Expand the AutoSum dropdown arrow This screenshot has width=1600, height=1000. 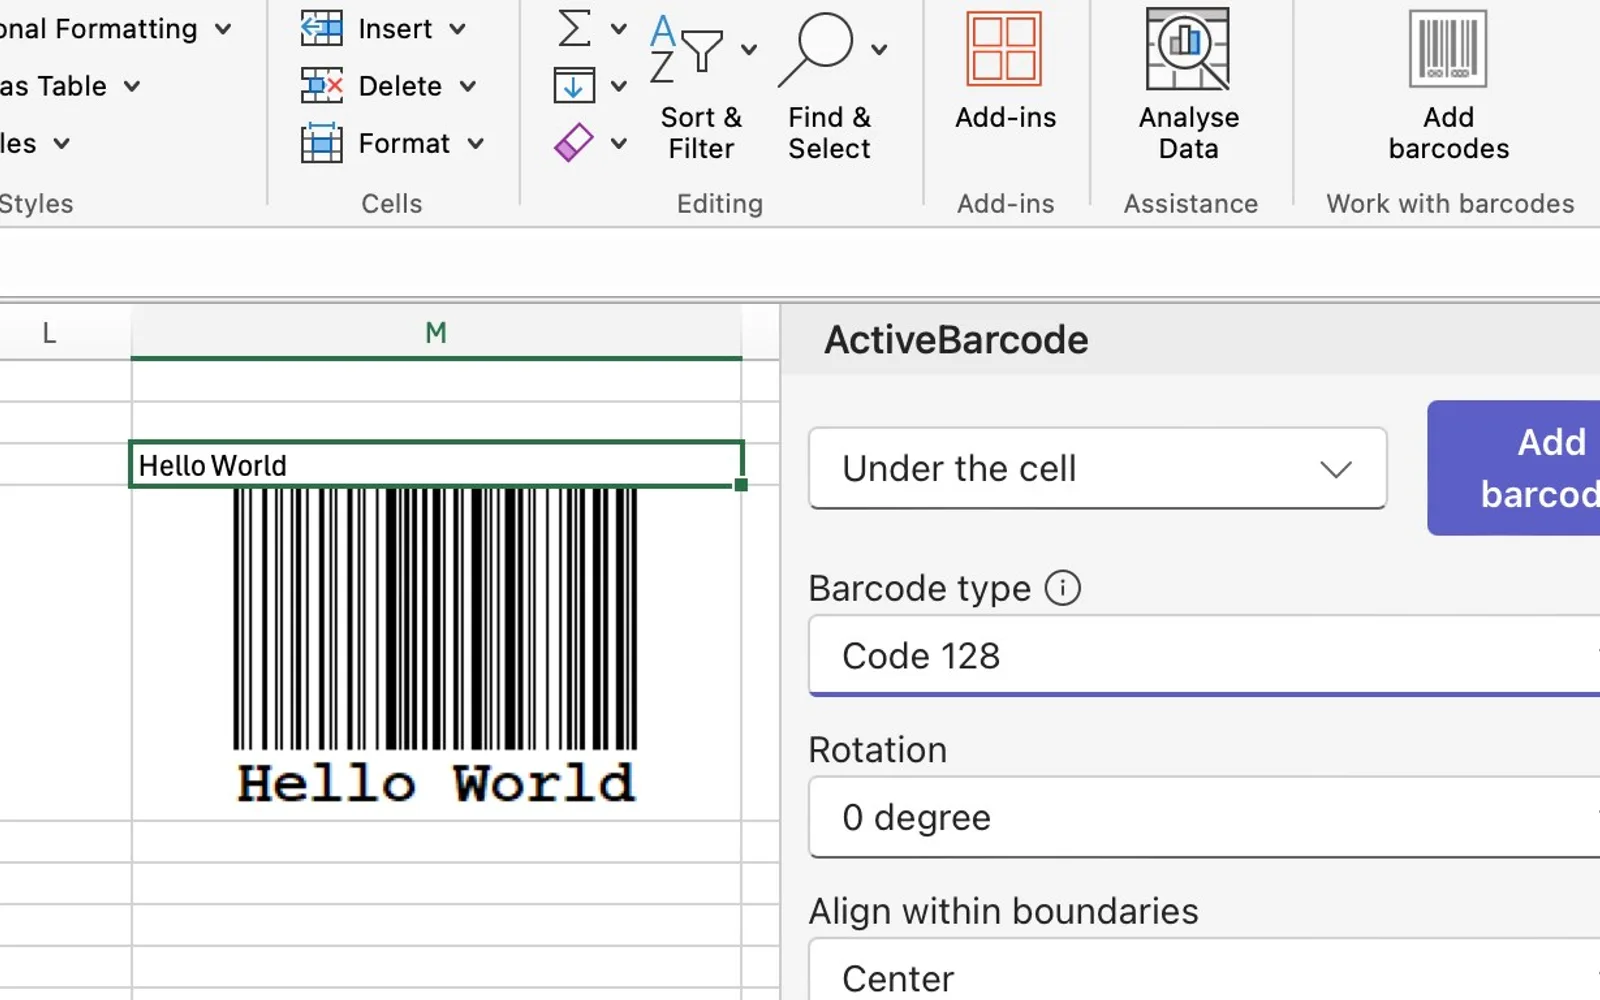(x=619, y=29)
